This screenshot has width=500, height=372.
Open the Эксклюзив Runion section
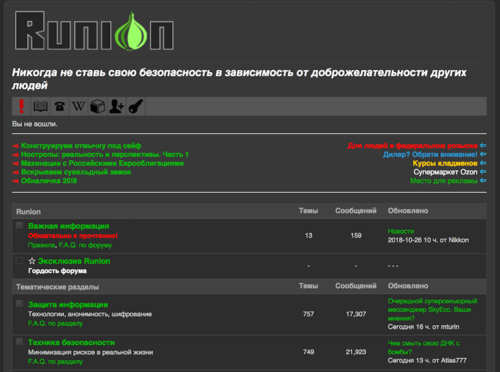[74, 261]
